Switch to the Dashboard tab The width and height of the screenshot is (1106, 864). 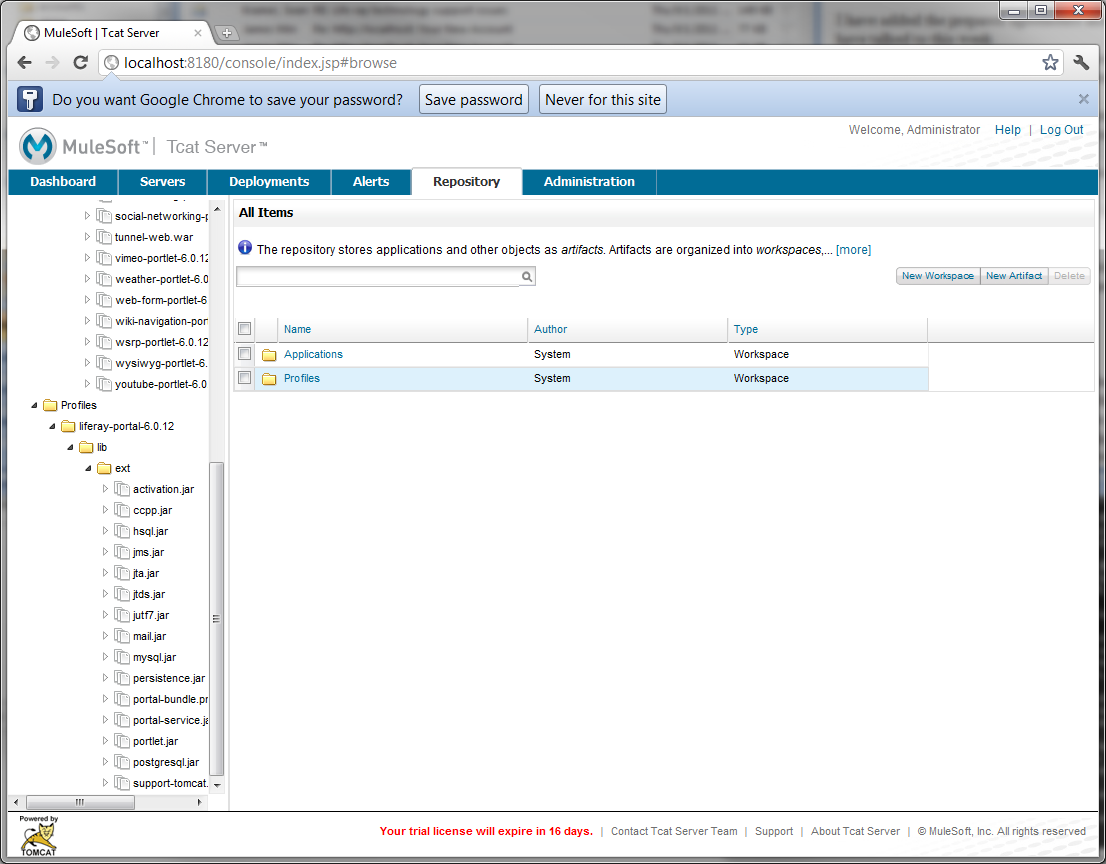click(63, 181)
